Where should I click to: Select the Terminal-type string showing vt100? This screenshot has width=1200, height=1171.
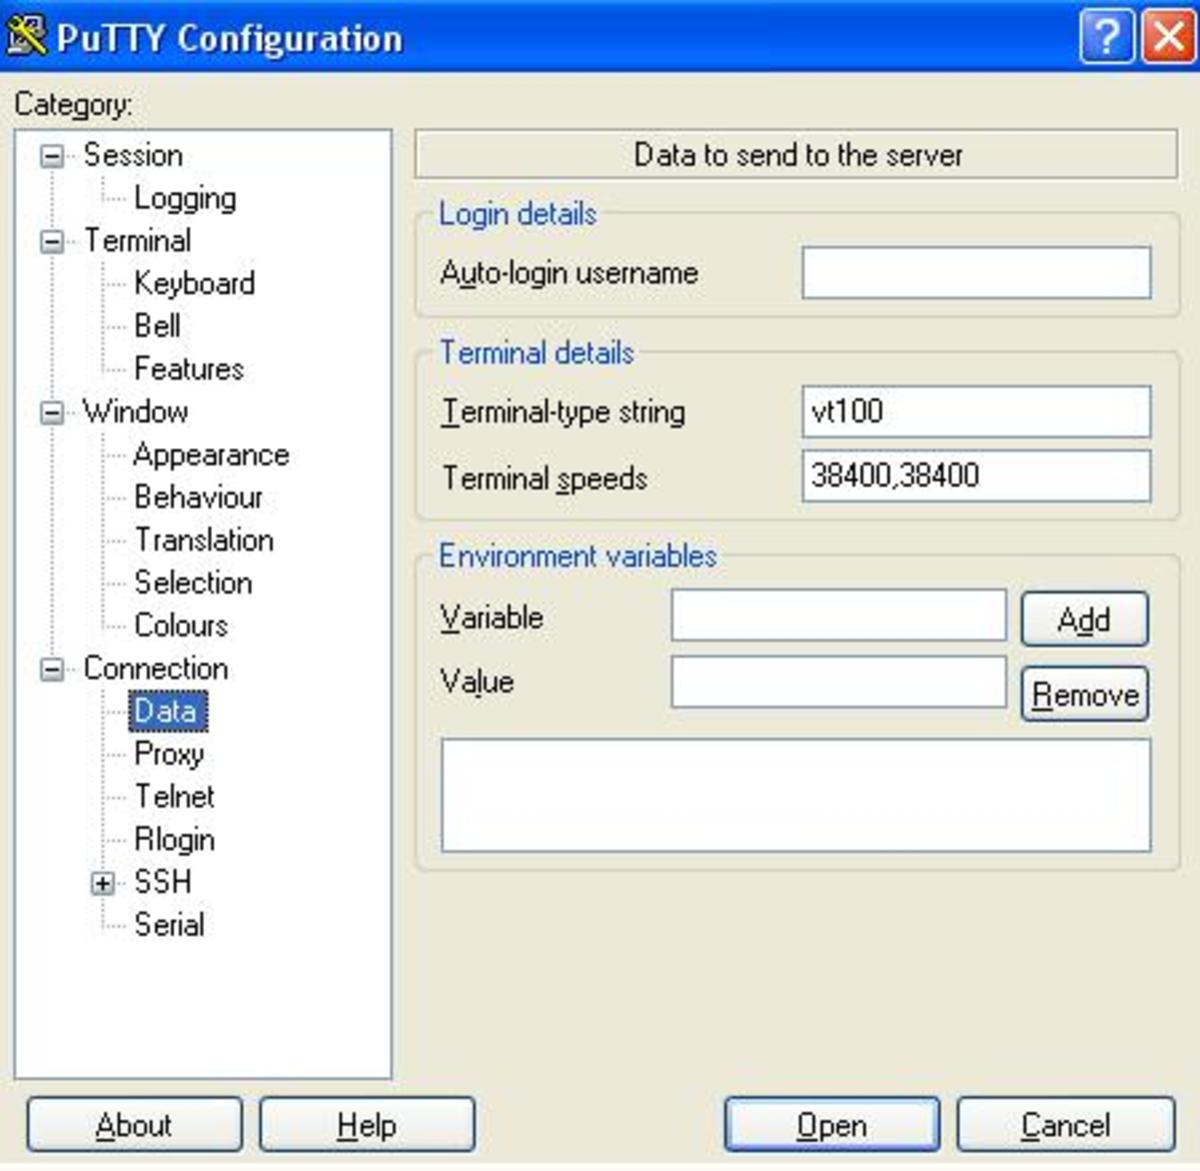[x=975, y=411]
